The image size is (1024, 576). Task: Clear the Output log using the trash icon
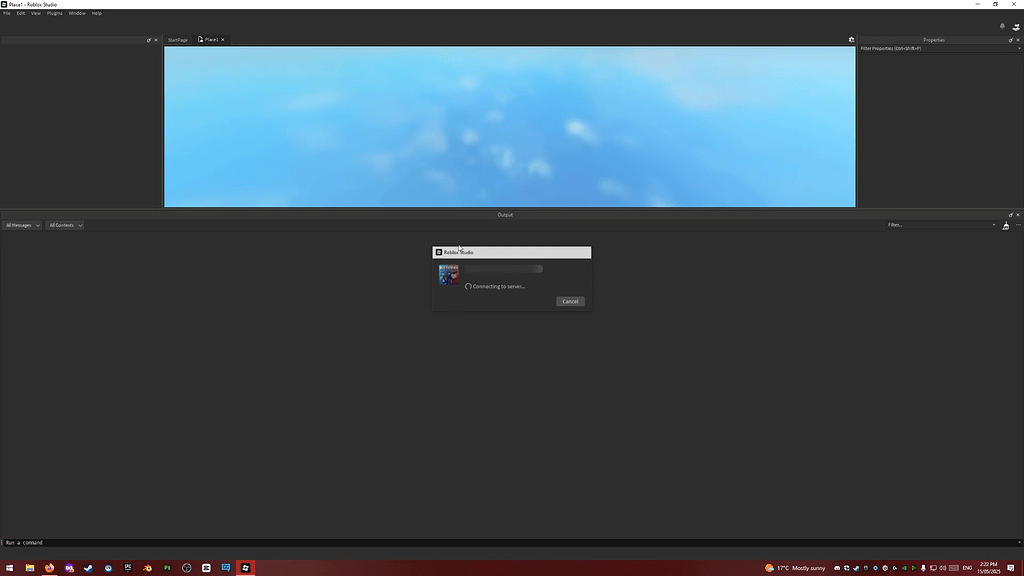[1005, 225]
